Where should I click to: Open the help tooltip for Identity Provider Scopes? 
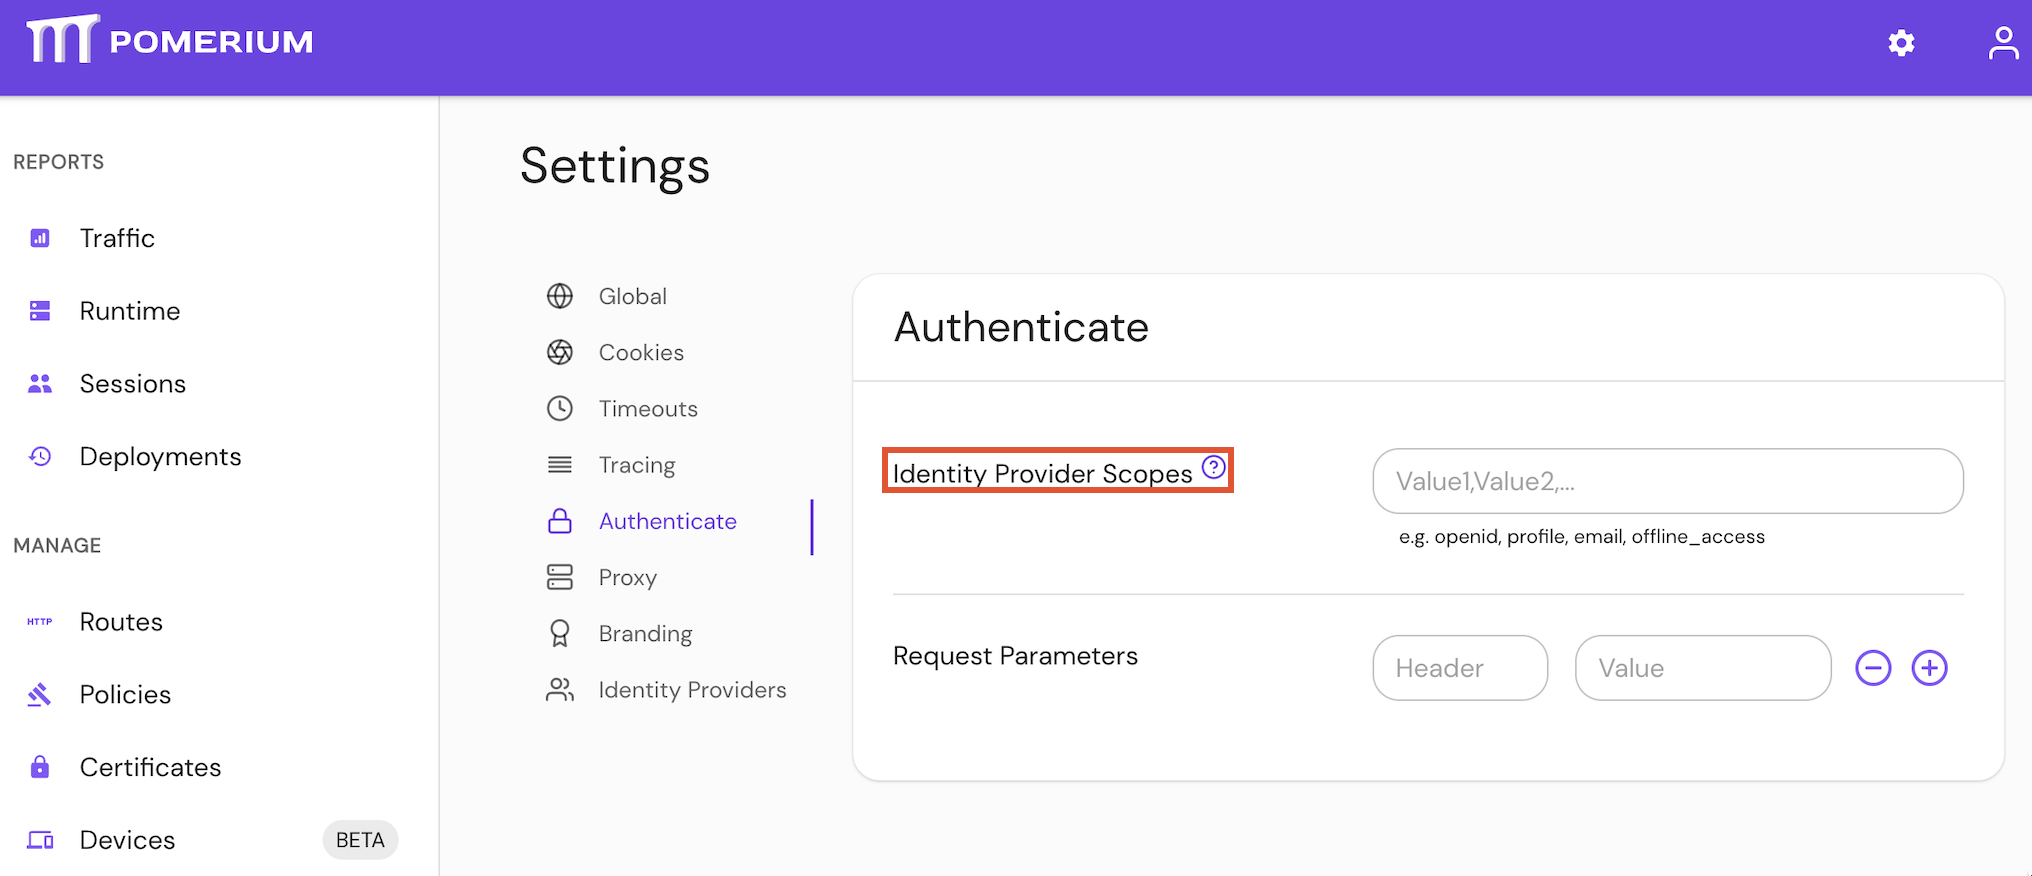coord(1213,465)
